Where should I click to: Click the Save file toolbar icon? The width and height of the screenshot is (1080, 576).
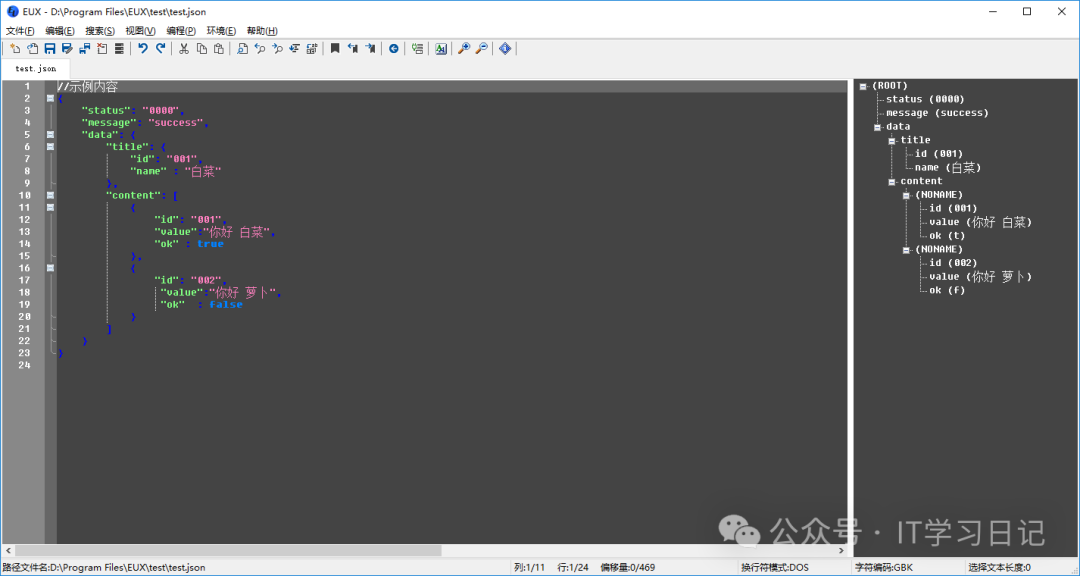click(49, 48)
